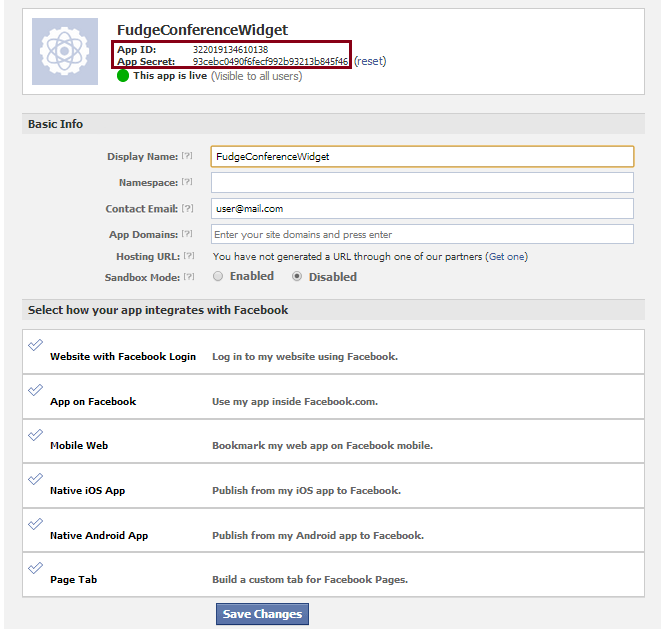The width and height of the screenshot is (661, 629).
Task: Expand the Mobile Web integration section
Action: (x=333, y=441)
